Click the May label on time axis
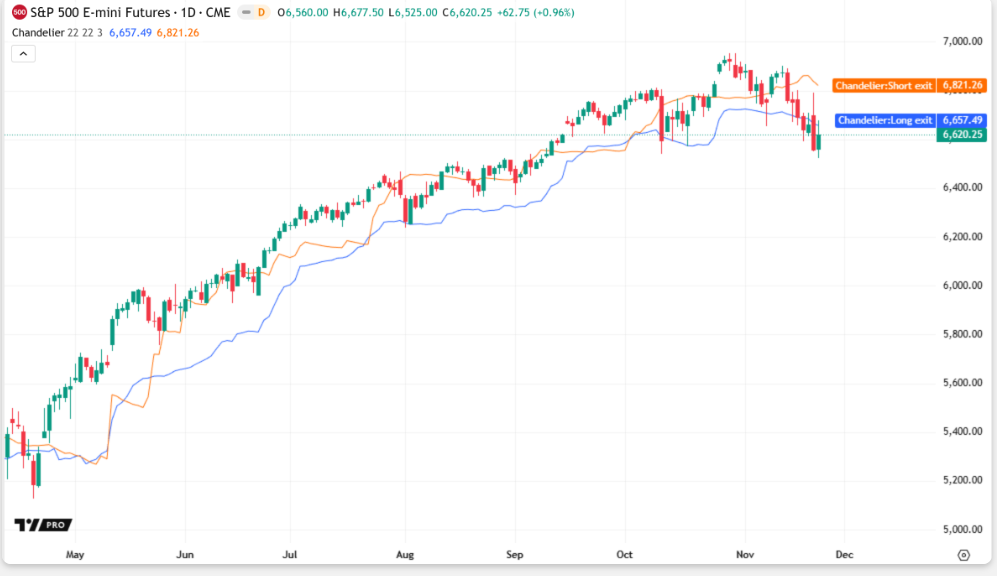 click(x=75, y=554)
